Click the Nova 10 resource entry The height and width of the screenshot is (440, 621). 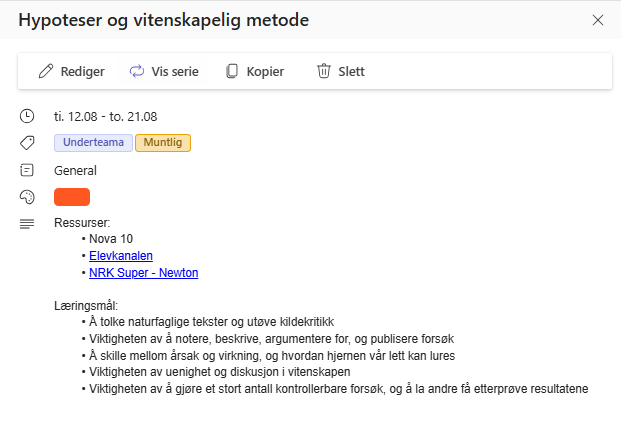(111, 239)
